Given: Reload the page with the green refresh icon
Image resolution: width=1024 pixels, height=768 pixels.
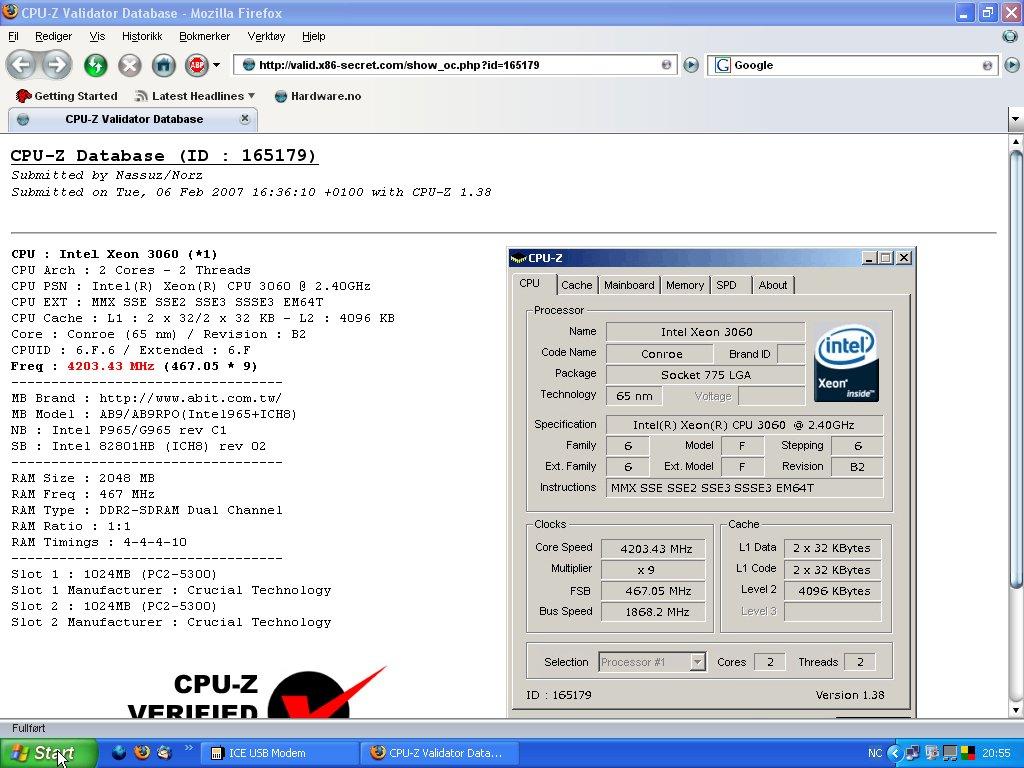Looking at the screenshot, I should pyautogui.click(x=96, y=65).
